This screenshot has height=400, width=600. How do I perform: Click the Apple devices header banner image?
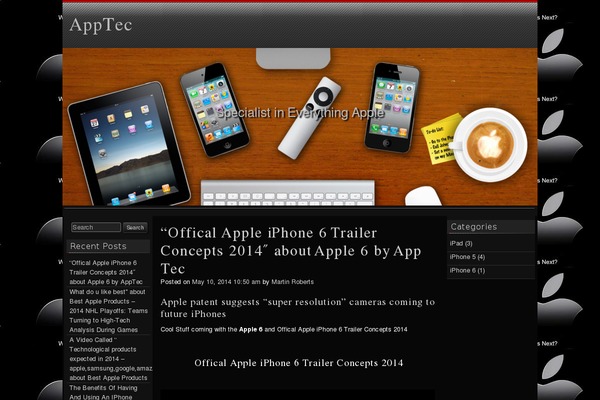[x=300, y=127]
